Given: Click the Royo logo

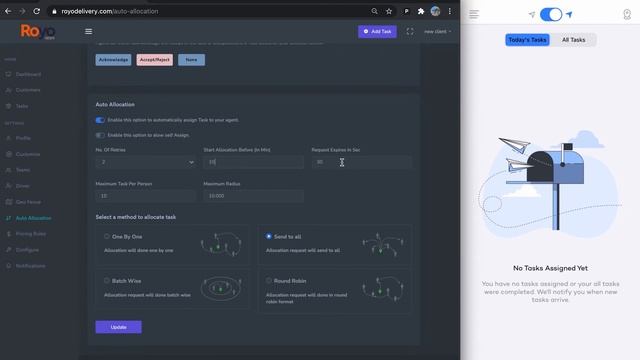Looking at the screenshot, I should coord(38,31).
